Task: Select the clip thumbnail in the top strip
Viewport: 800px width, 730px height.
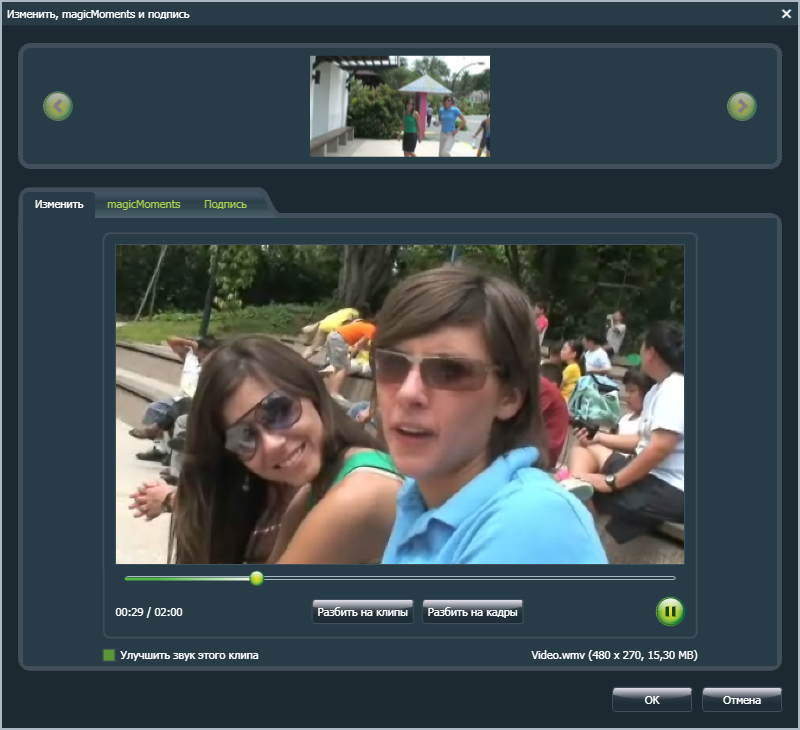Action: 399,106
